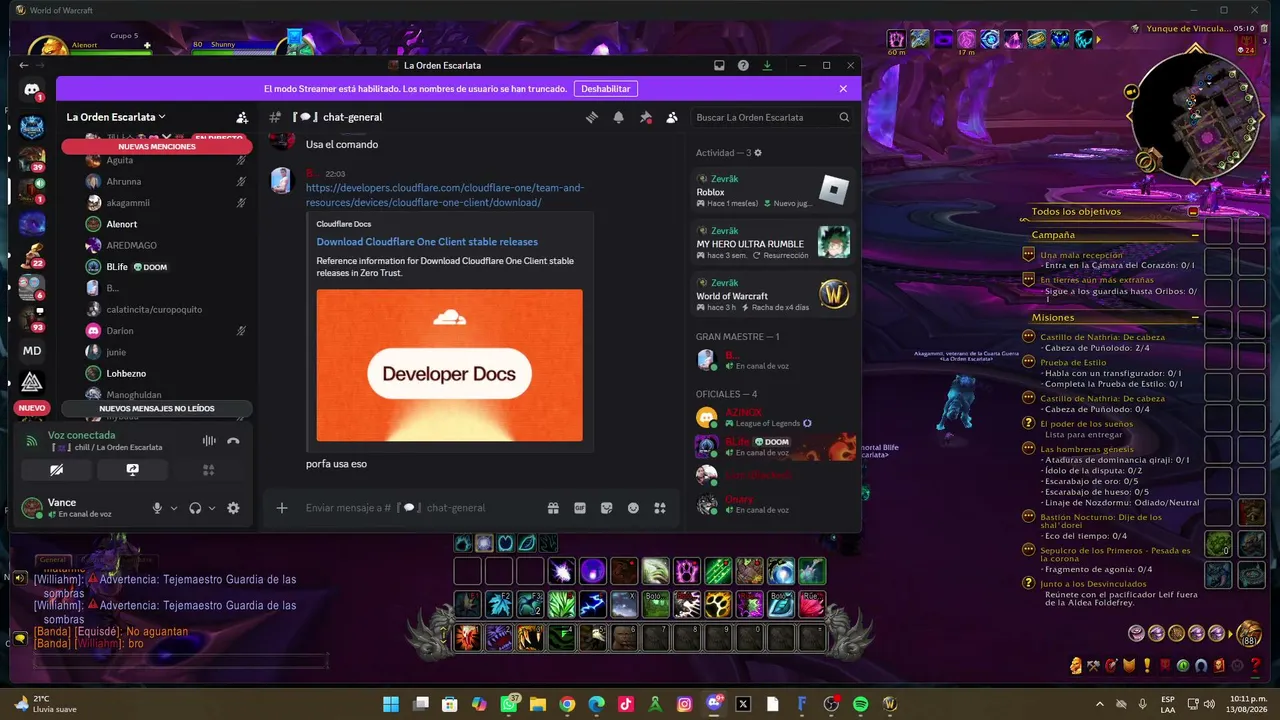This screenshot has width=1280, height=720.
Task: Click the WoW chat speaker voice icon
Action: 20,578
